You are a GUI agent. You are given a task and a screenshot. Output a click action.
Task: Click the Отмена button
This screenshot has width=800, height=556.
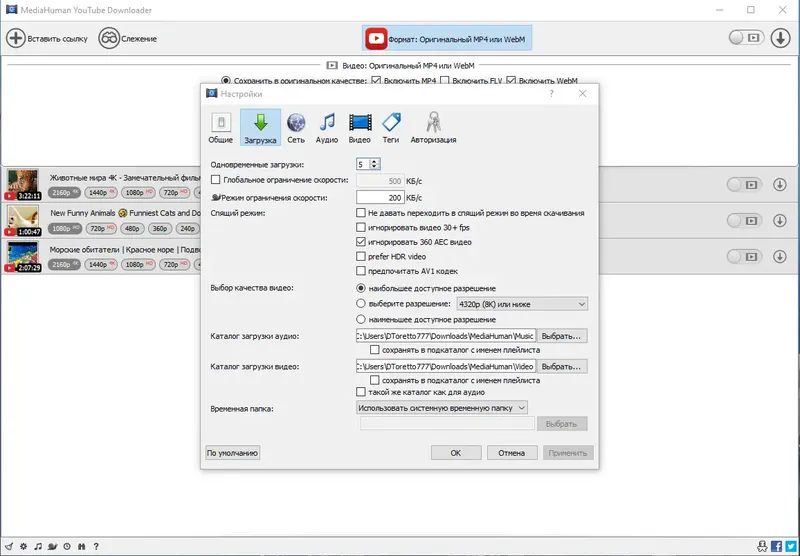tap(512, 452)
